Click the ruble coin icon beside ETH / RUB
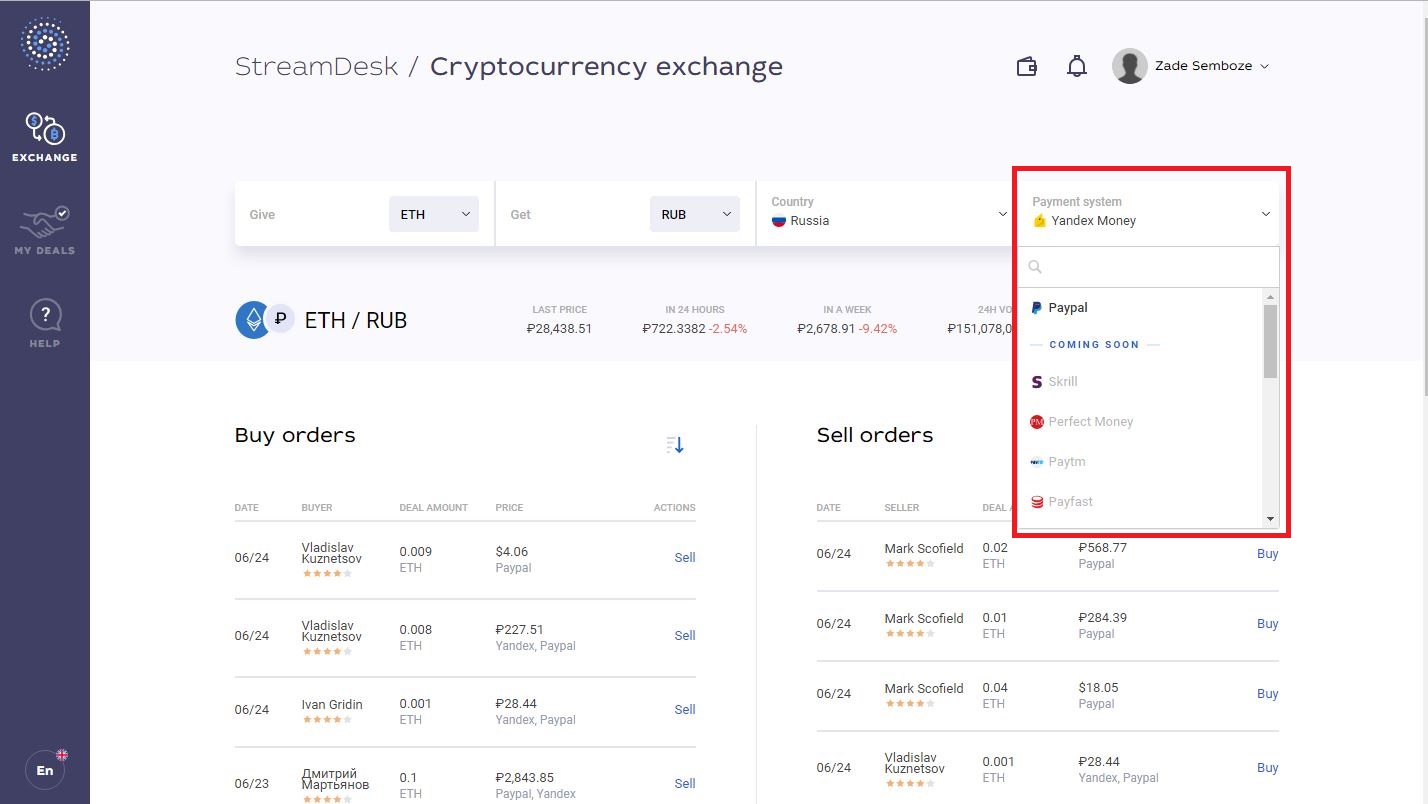 click(280, 319)
